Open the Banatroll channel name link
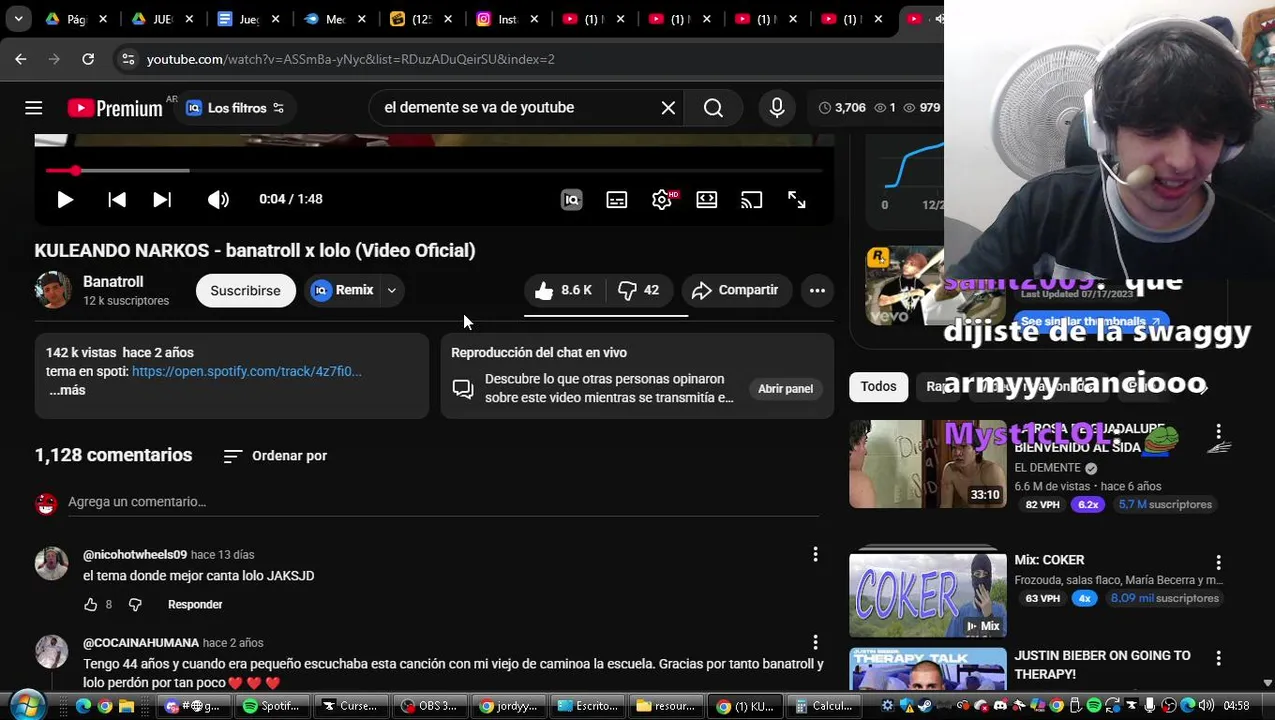This screenshot has height=720, width=1275. click(113, 282)
